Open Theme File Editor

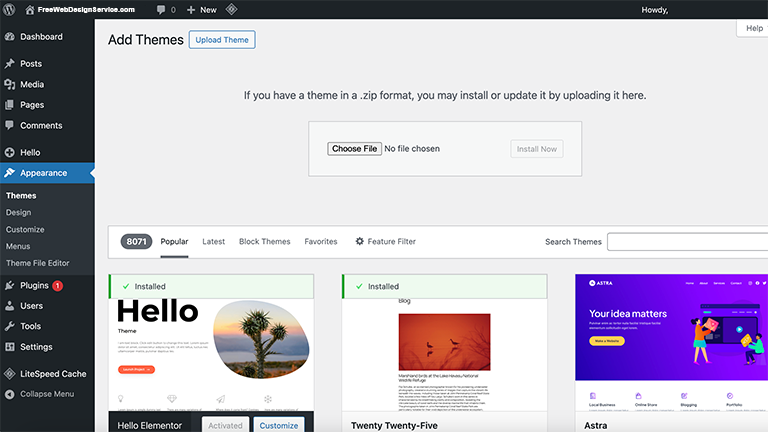38,263
